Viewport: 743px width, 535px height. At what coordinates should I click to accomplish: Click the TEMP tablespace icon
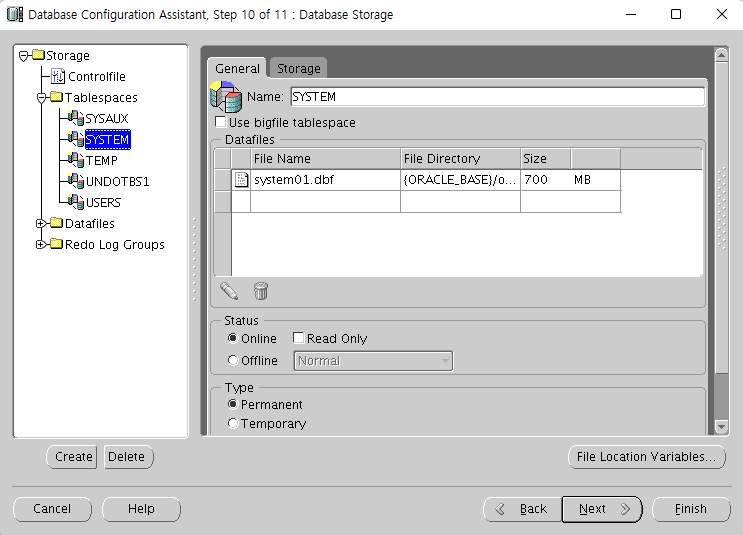click(76, 160)
